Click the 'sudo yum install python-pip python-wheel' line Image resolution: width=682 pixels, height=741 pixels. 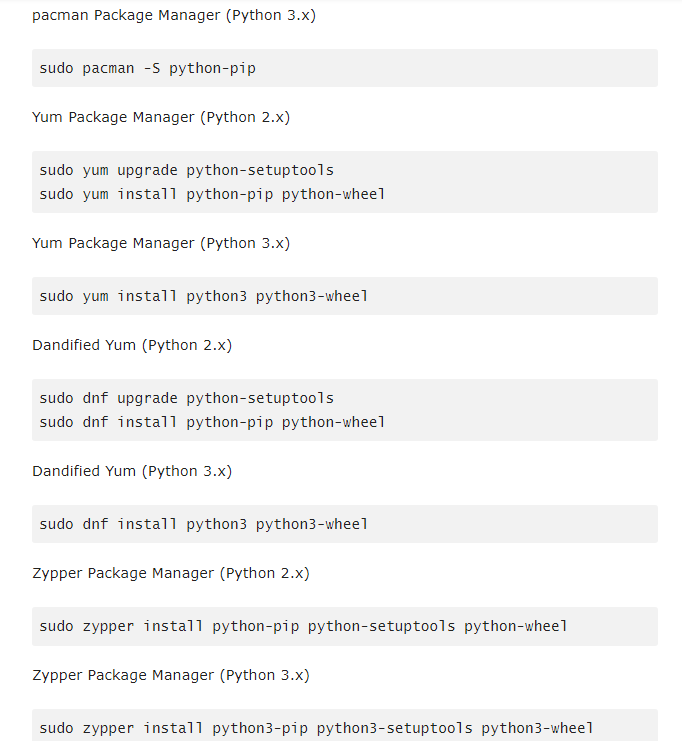click(x=212, y=194)
